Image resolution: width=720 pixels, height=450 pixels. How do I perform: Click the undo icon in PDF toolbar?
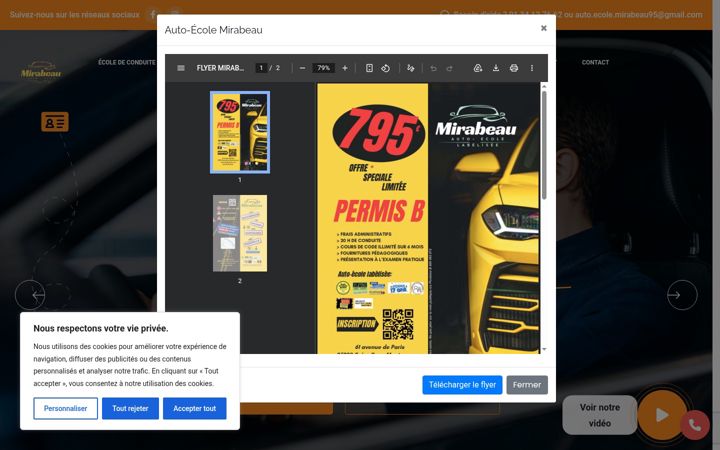pos(433,68)
